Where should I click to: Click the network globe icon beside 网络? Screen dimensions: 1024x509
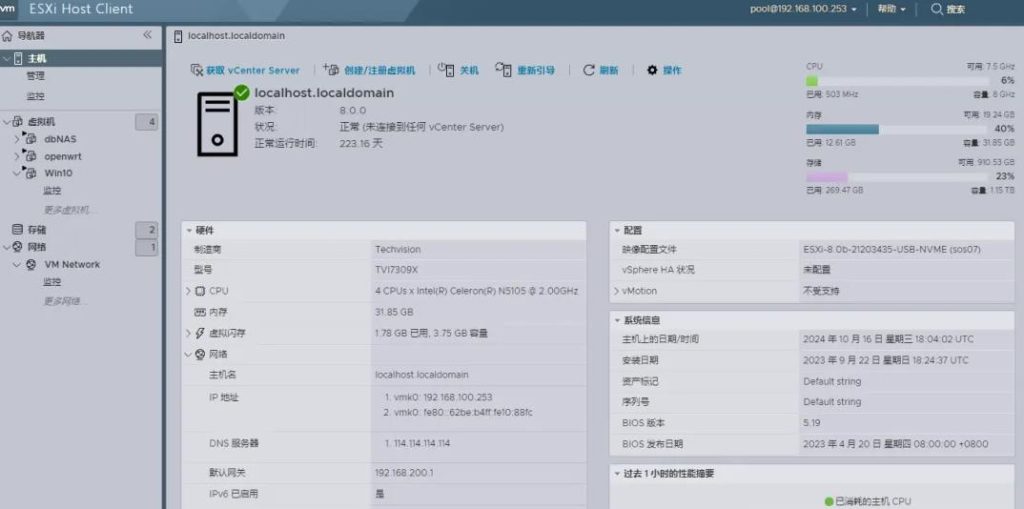pyautogui.click(x=18, y=247)
